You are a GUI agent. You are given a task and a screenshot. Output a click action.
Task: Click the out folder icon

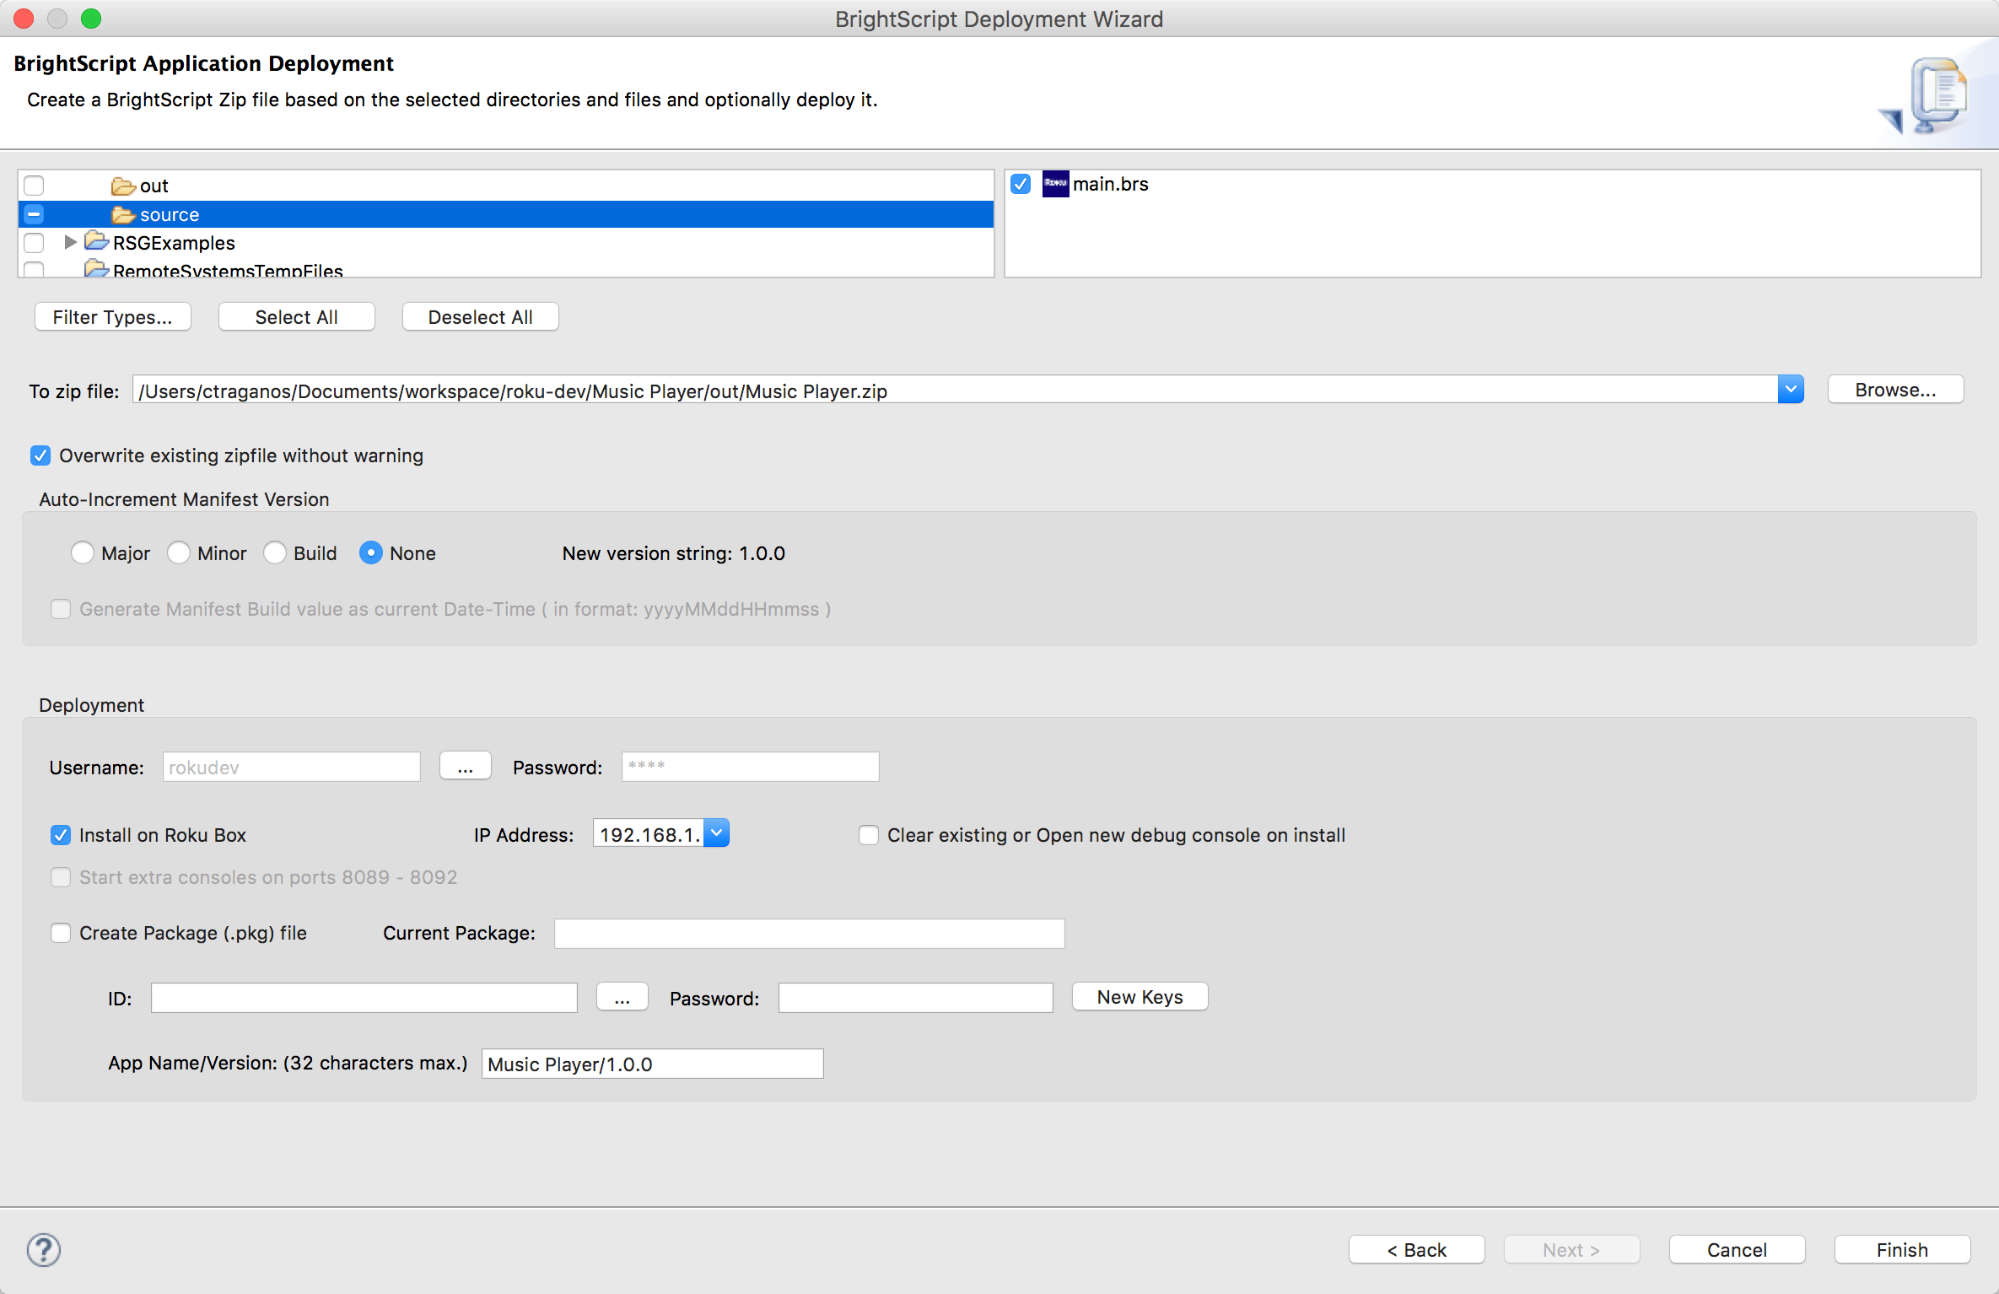tap(123, 185)
